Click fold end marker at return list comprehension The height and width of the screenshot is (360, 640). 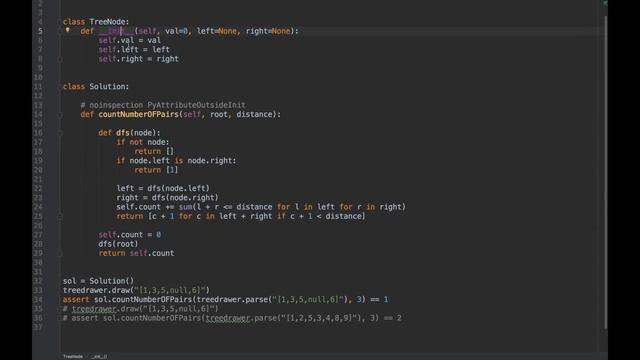pyautogui.click(x=60, y=216)
